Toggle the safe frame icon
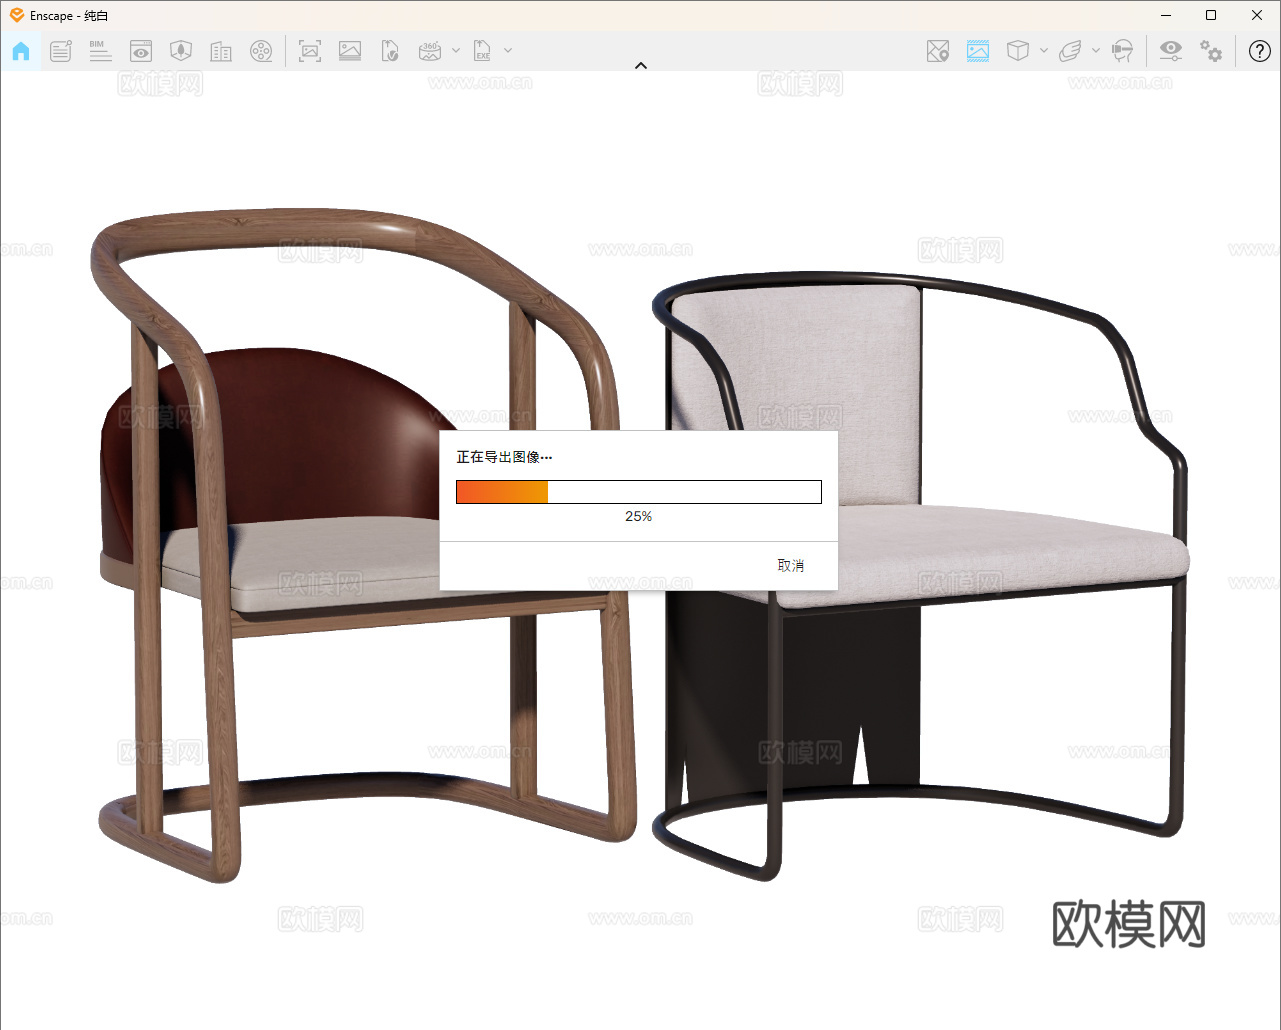This screenshot has width=1281, height=1030. pos(978,51)
